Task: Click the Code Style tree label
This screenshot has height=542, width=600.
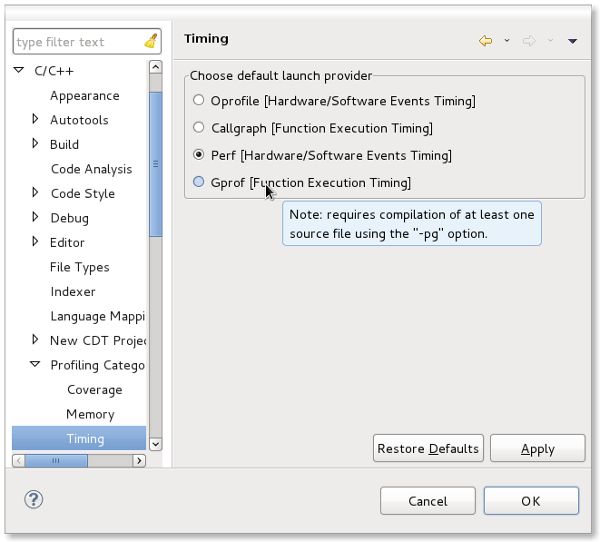Action: (x=83, y=194)
